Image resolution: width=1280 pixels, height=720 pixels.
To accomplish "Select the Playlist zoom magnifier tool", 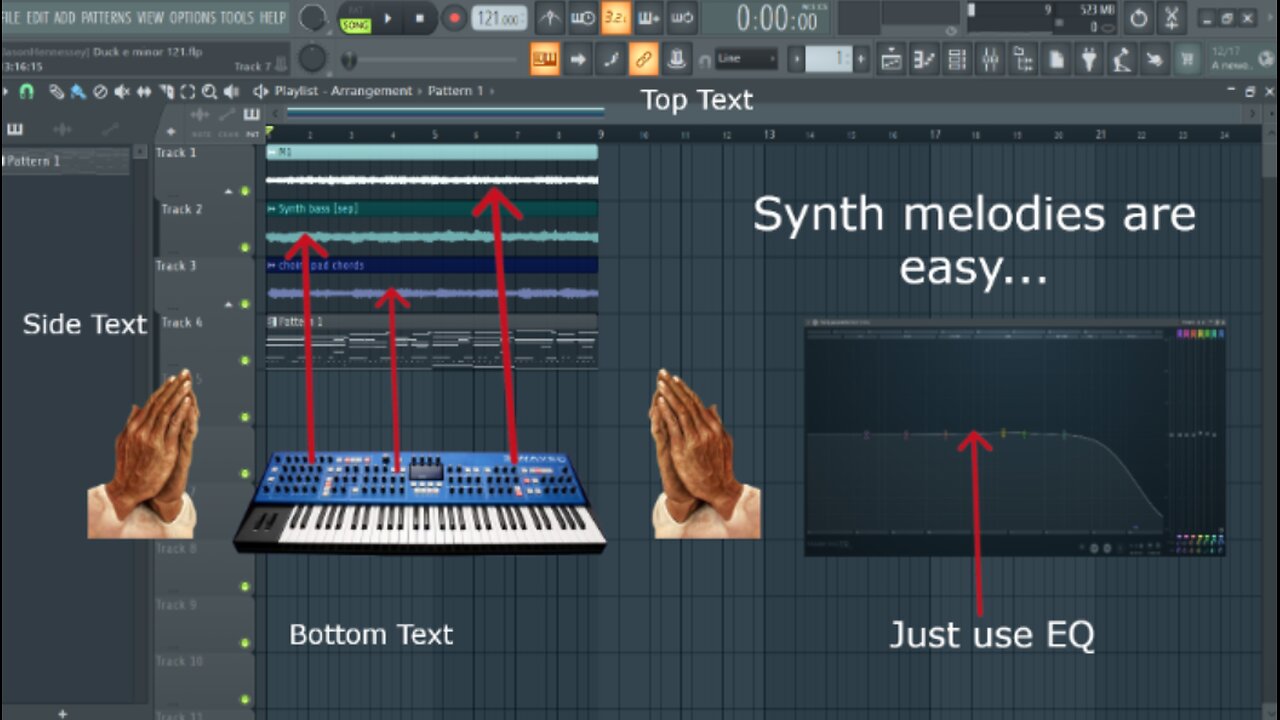I will tap(209, 91).
